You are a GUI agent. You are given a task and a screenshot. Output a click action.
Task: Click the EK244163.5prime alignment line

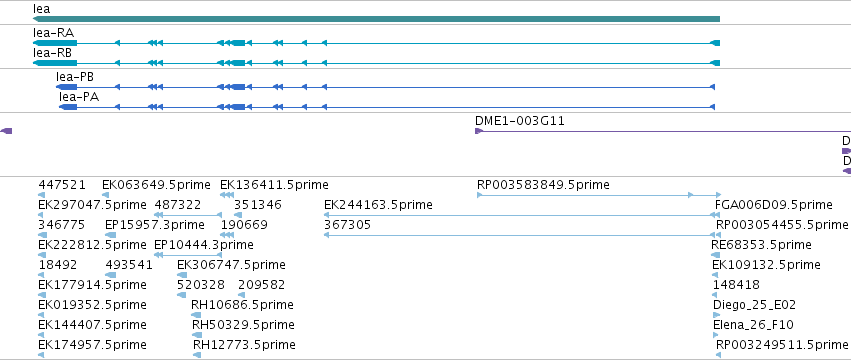pyautogui.click(x=522, y=215)
